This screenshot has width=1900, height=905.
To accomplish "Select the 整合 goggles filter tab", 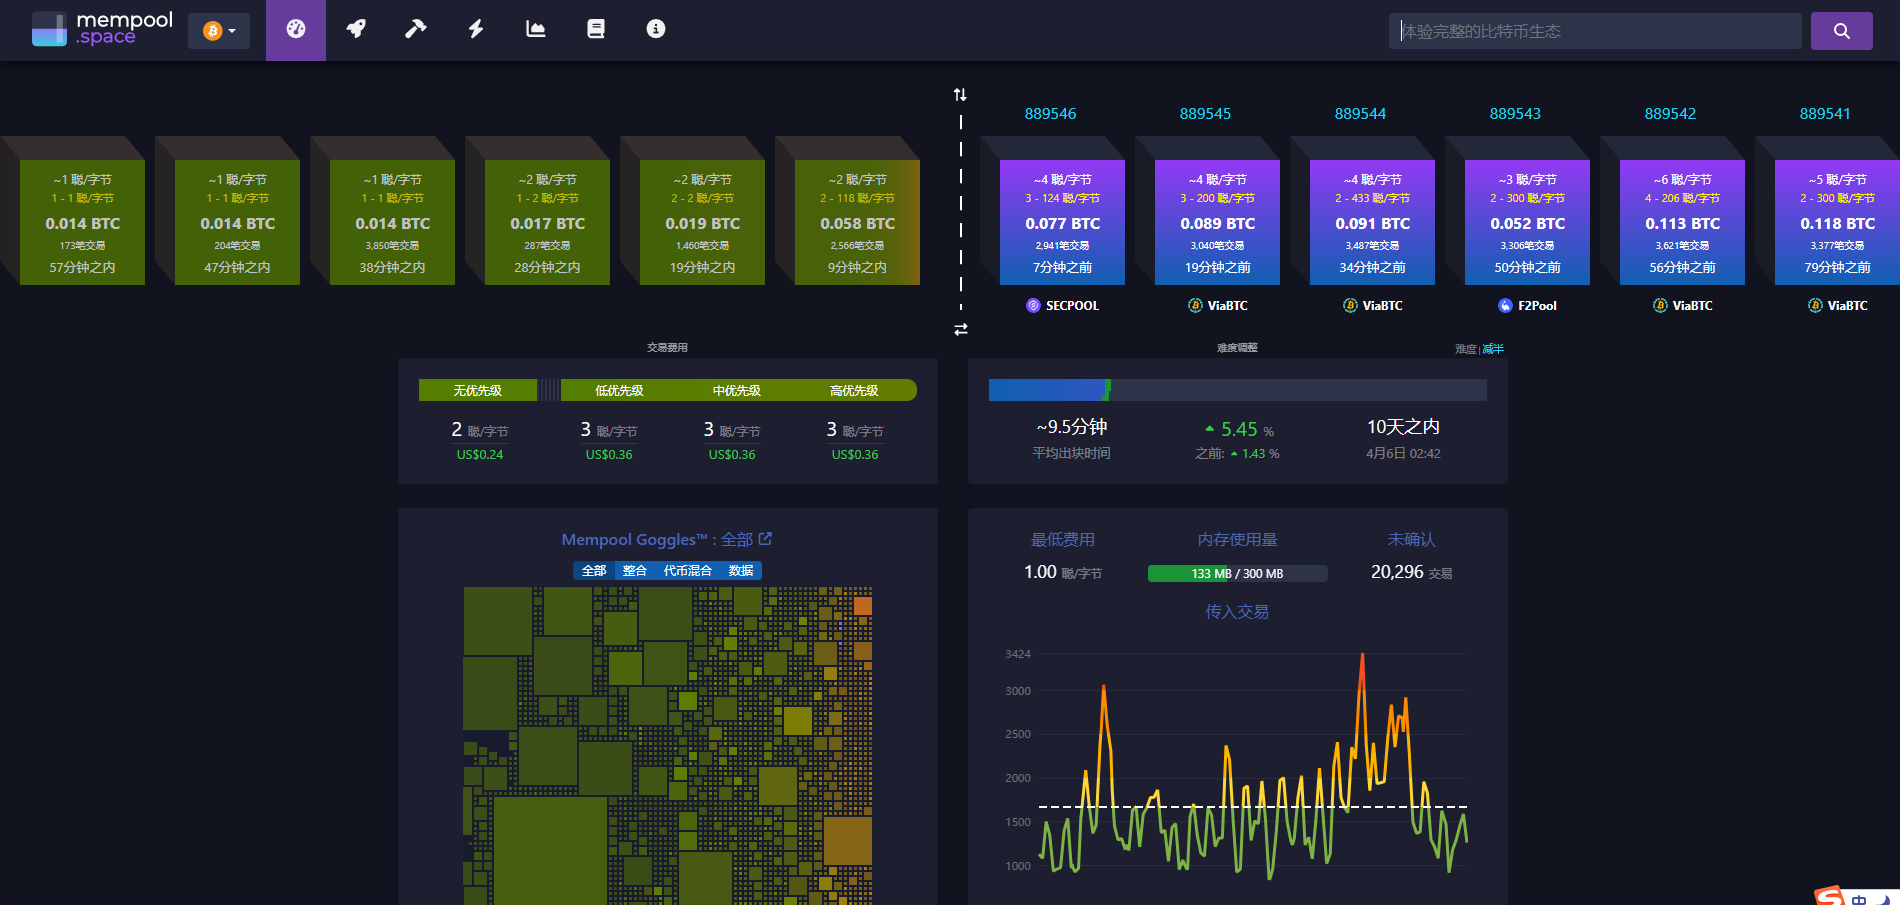I will pyautogui.click(x=635, y=570).
